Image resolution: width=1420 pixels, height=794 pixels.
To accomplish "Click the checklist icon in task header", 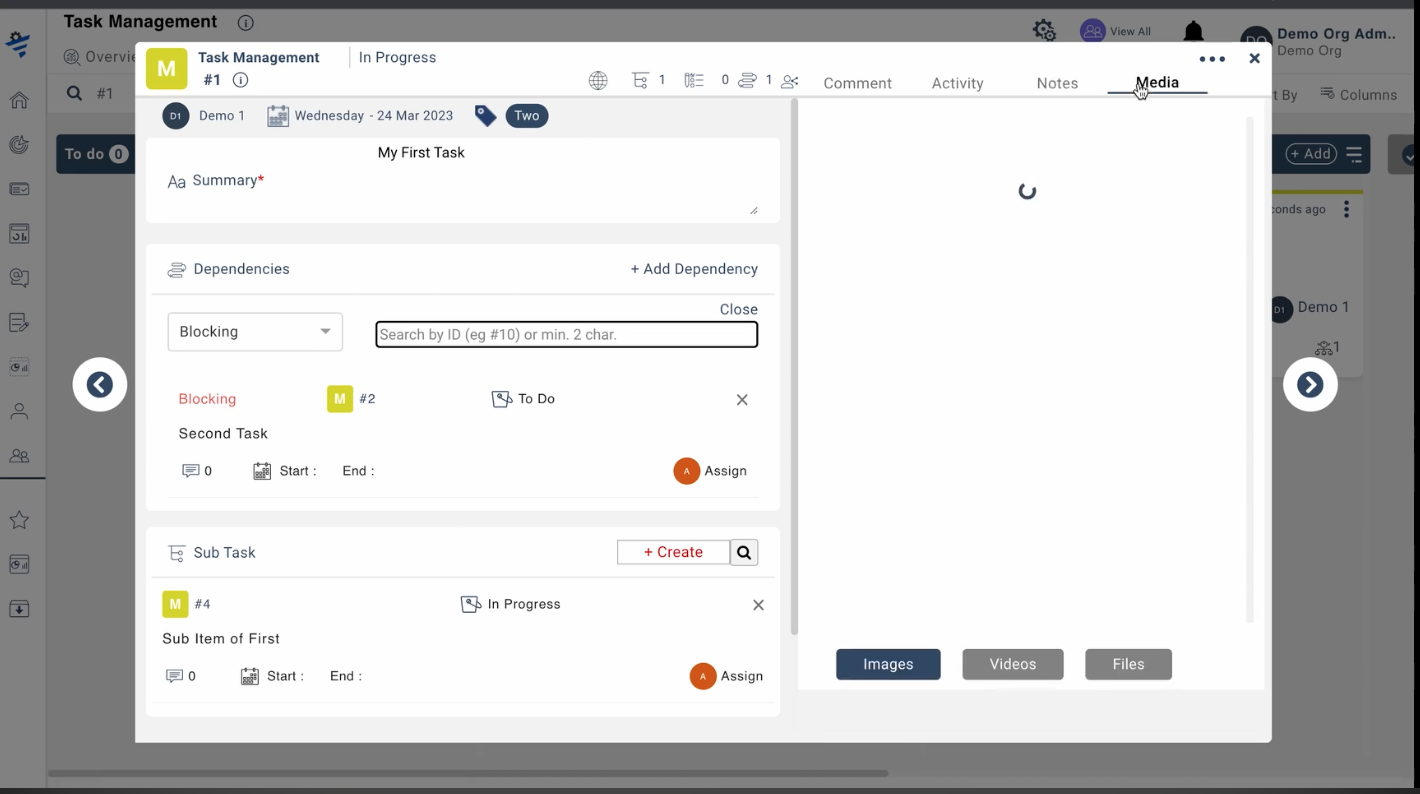I will click(x=694, y=80).
